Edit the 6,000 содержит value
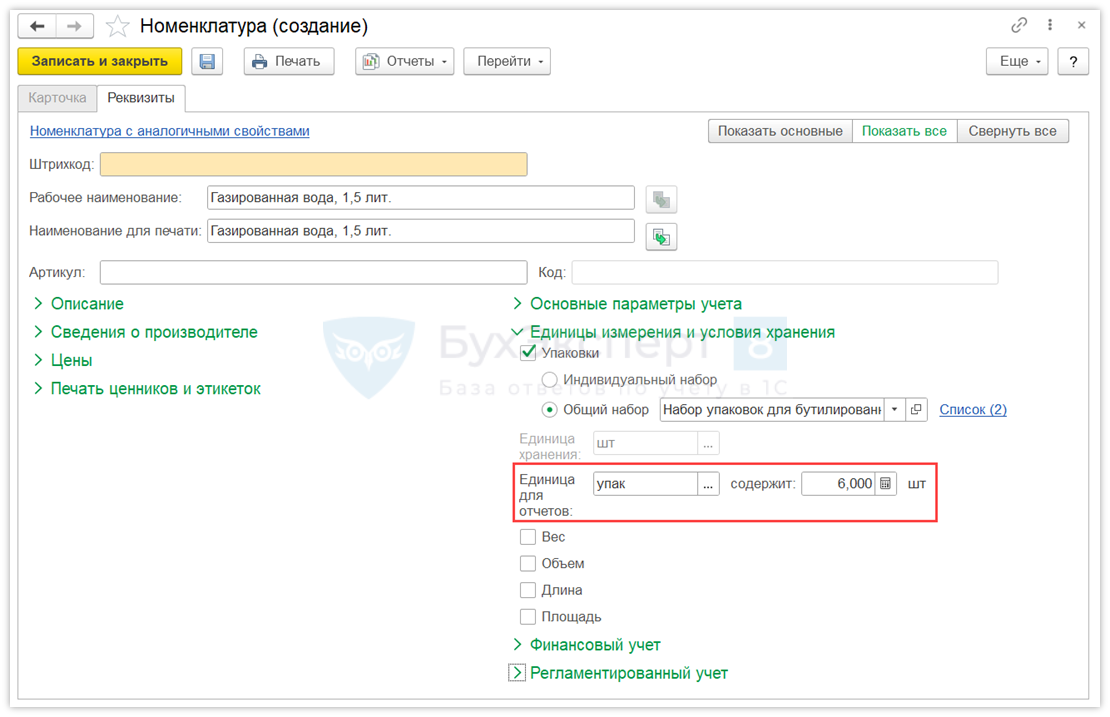This screenshot has width=1110, height=717. click(839, 483)
